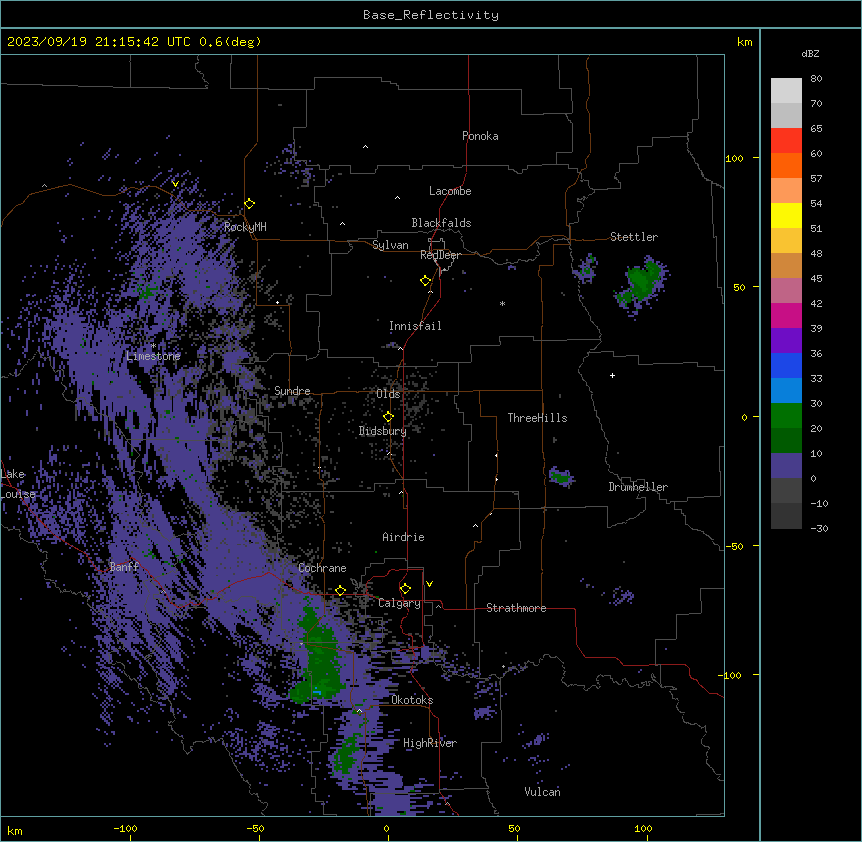The height and width of the screenshot is (842, 862).
Task: Click the white caret marker southwest of Ponoka
Action: 365,147
